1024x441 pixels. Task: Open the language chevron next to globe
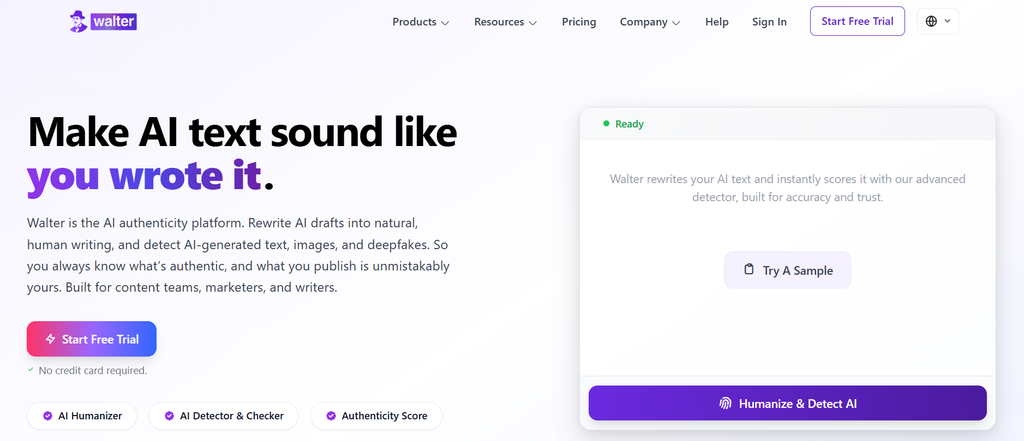tap(948, 22)
